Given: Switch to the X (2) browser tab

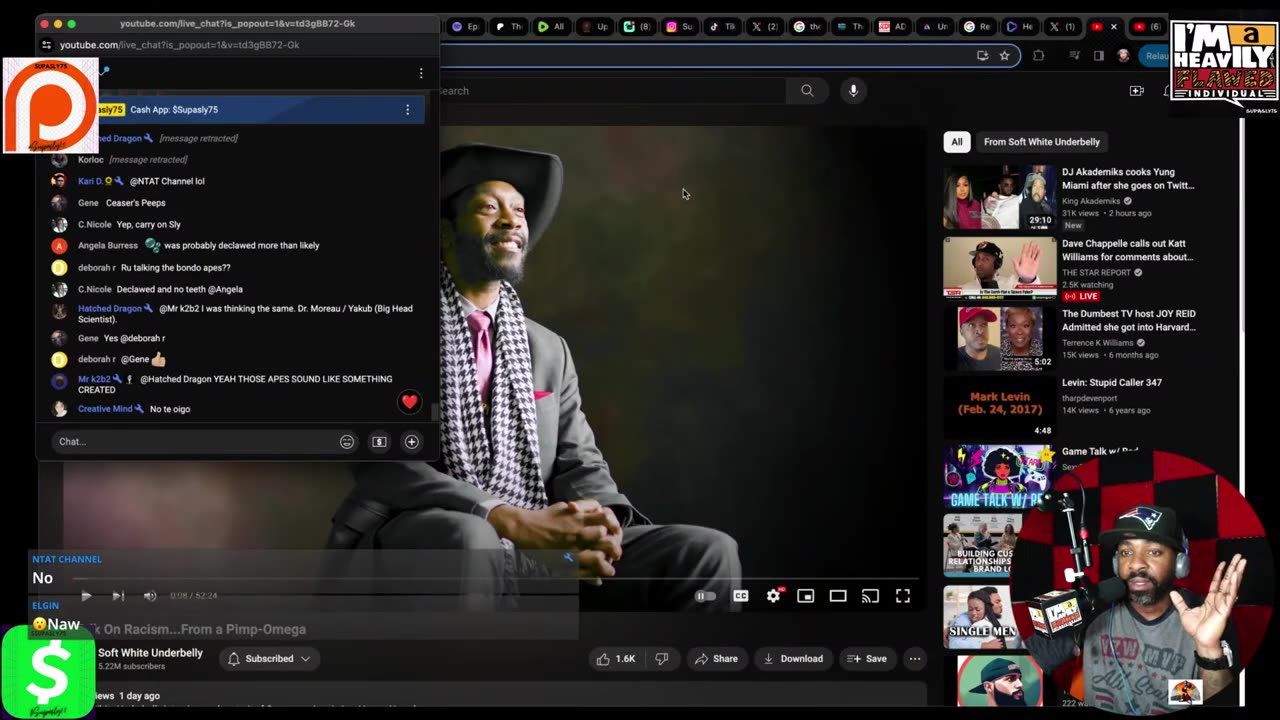Looking at the screenshot, I should point(767,27).
